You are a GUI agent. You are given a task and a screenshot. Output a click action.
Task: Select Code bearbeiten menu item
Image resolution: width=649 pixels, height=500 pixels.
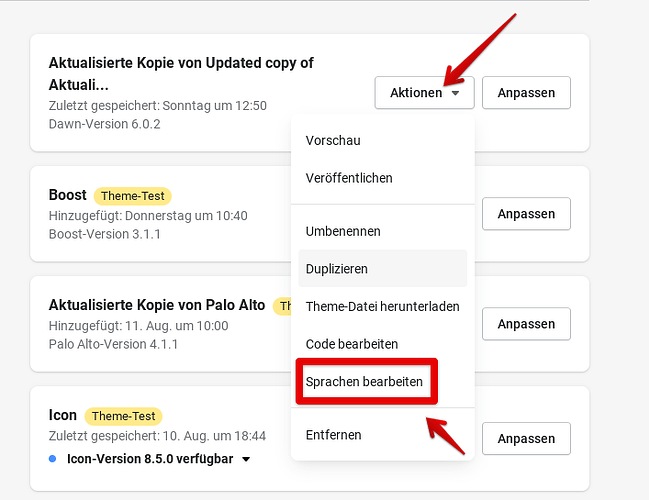(351, 344)
